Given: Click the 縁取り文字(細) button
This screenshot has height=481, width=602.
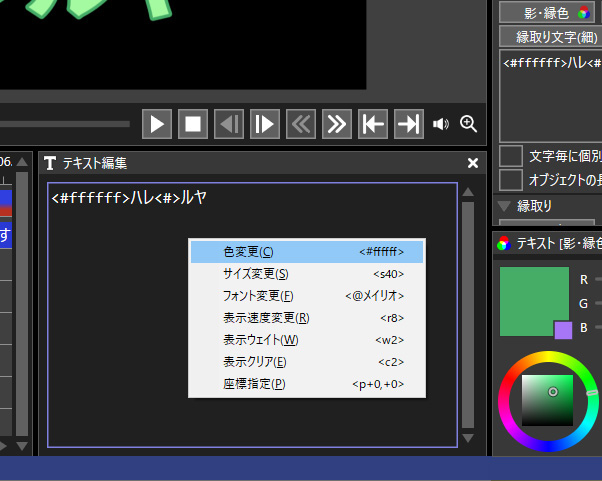Looking at the screenshot, I should click(551, 37).
